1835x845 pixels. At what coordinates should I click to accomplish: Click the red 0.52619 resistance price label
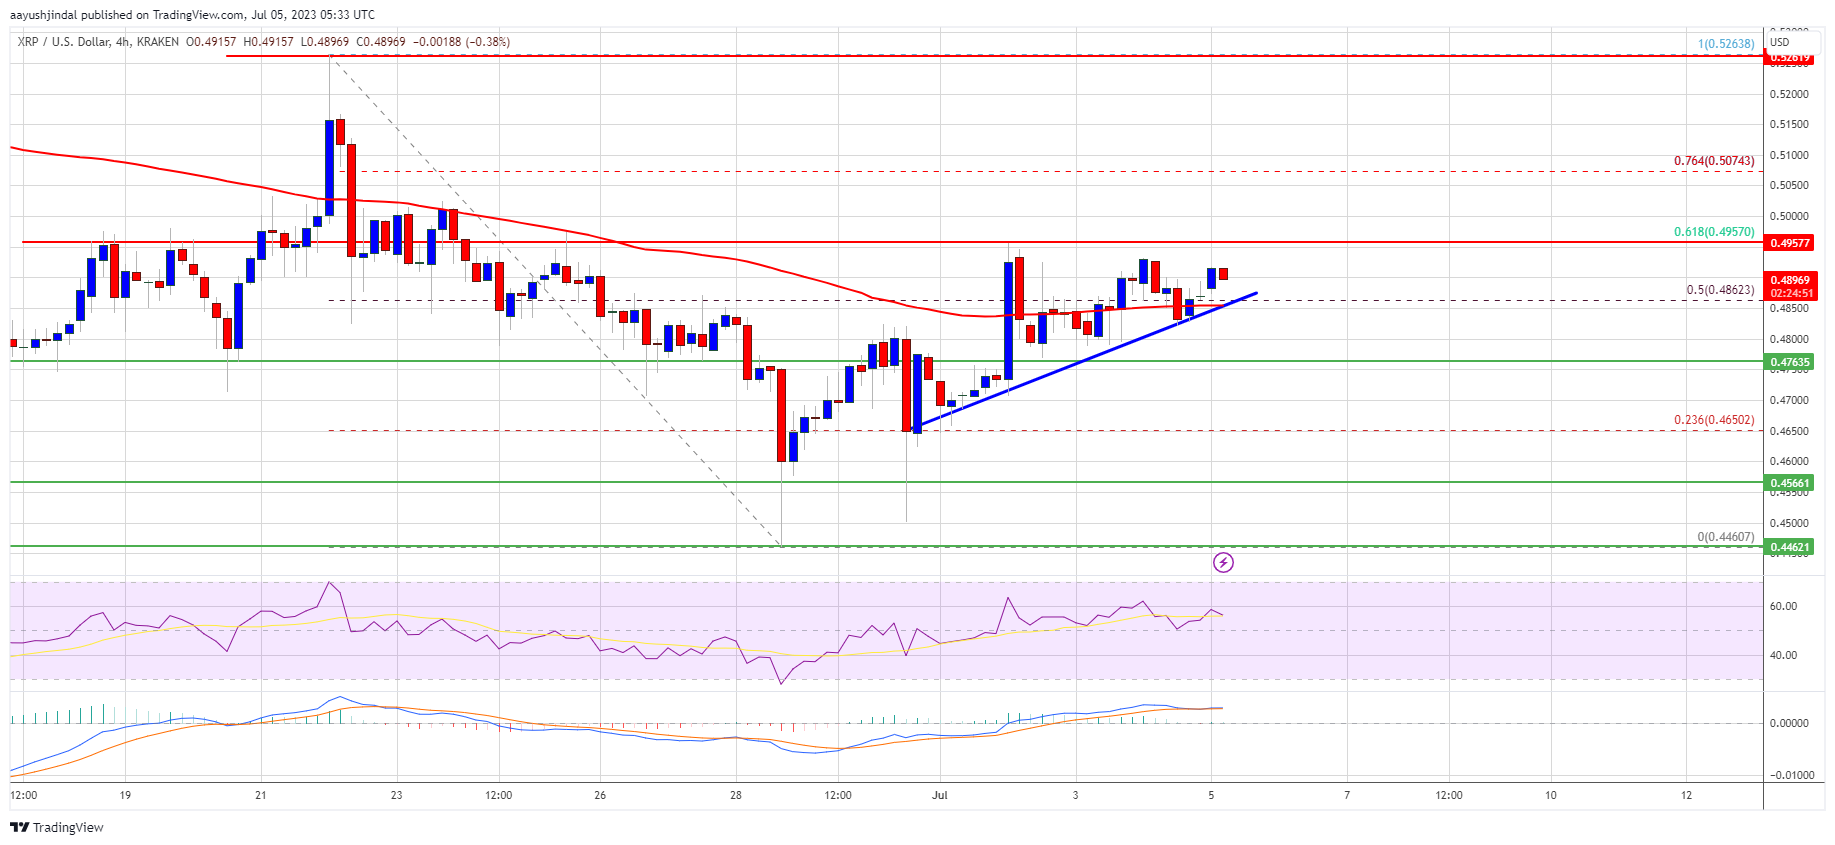tap(1790, 58)
